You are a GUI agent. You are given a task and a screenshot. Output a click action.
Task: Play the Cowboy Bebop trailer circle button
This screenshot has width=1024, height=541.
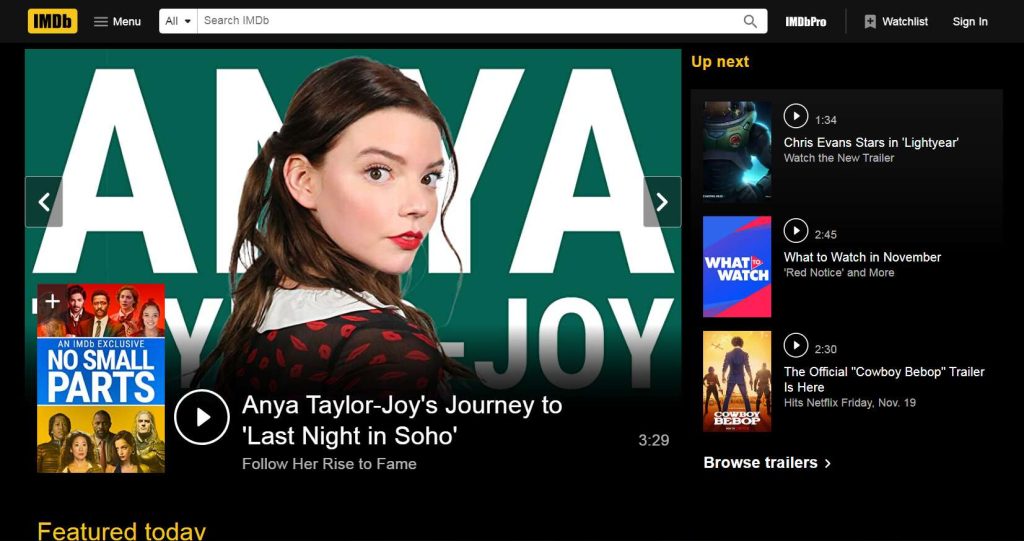[x=795, y=345]
